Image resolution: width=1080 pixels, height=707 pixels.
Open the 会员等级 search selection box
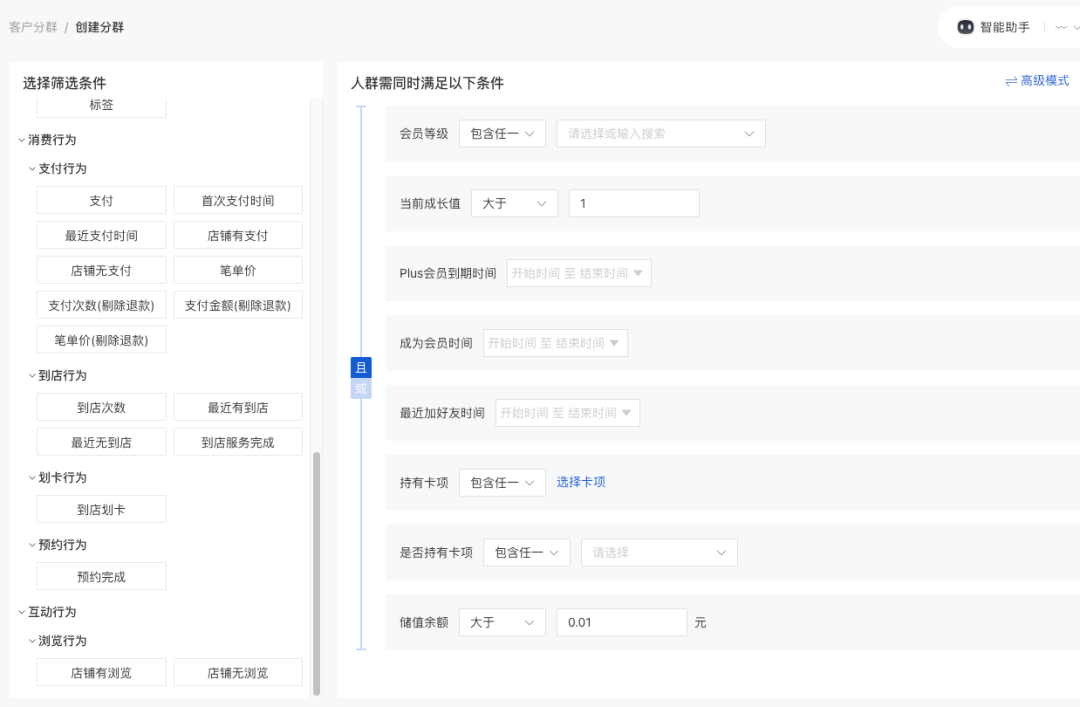click(x=660, y=133)
